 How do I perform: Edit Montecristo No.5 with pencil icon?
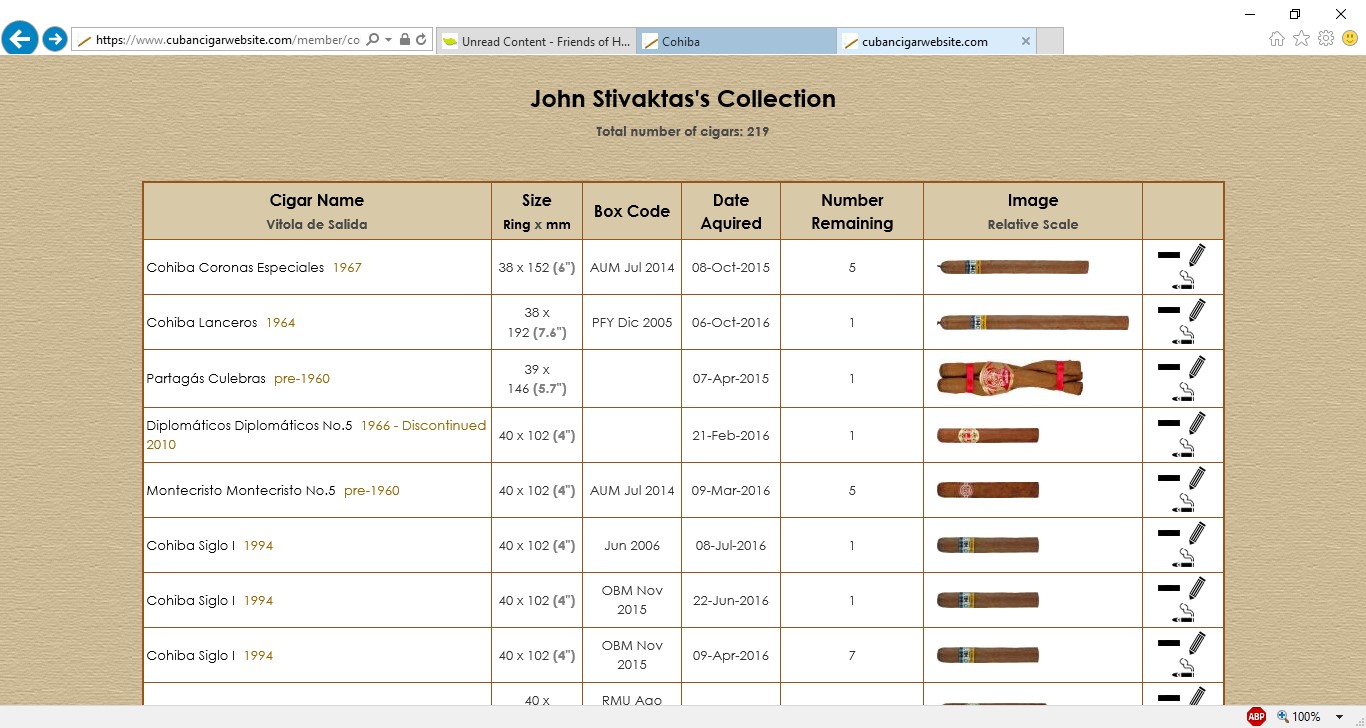click(x=1197, y=477)
